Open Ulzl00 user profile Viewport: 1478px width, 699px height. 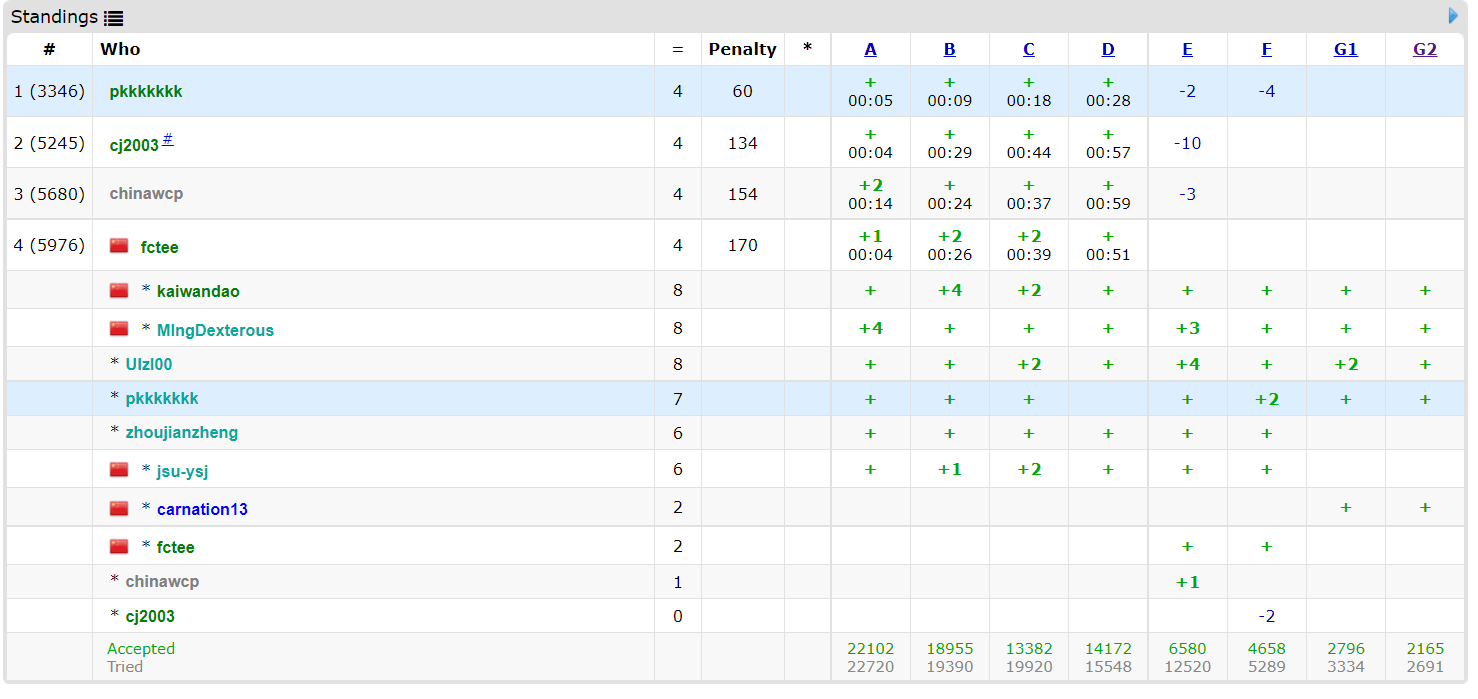pos(149,364)
